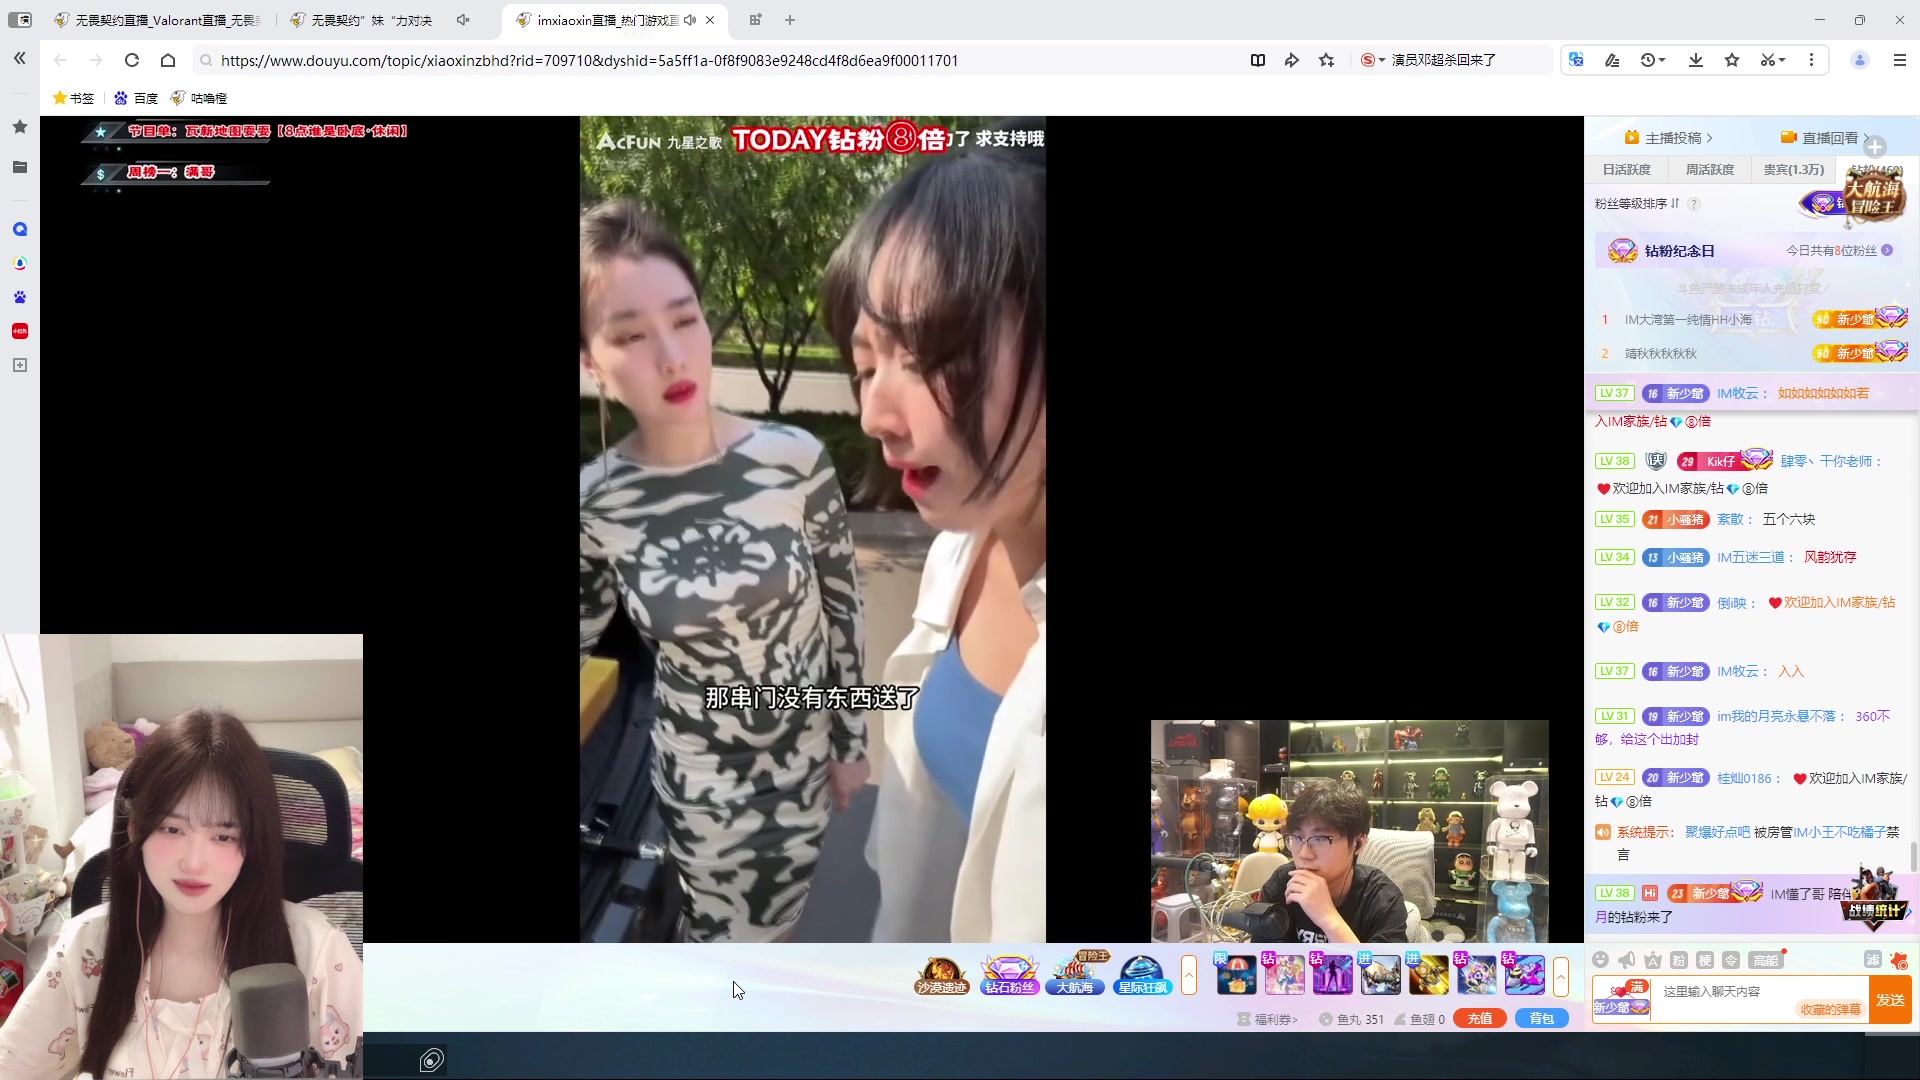Open a new browser tab
This screenshot has width=1920, height=1080.
click(790, 20)
